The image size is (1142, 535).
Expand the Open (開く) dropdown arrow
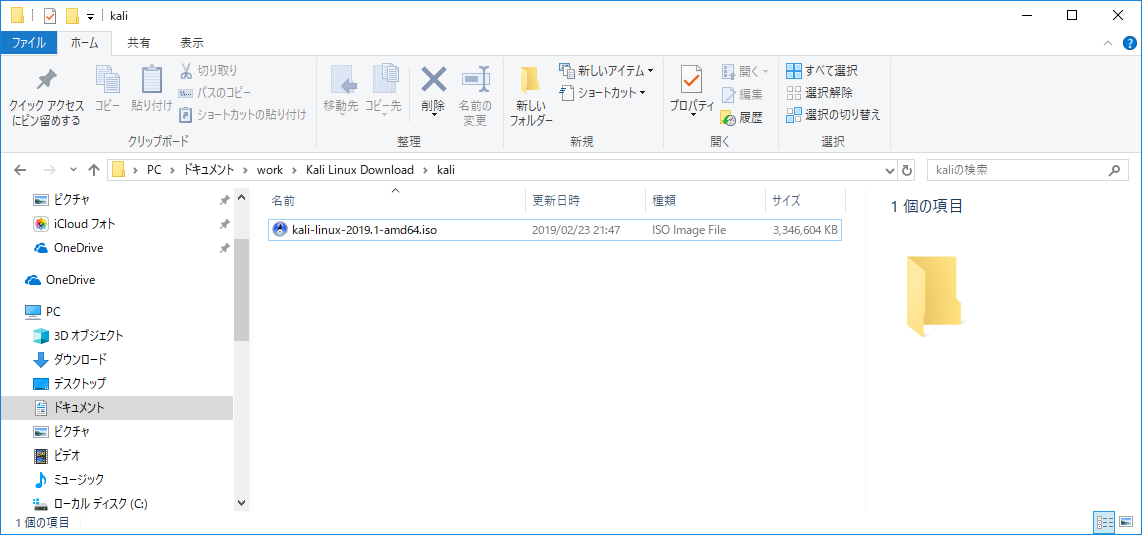[765, 71]
